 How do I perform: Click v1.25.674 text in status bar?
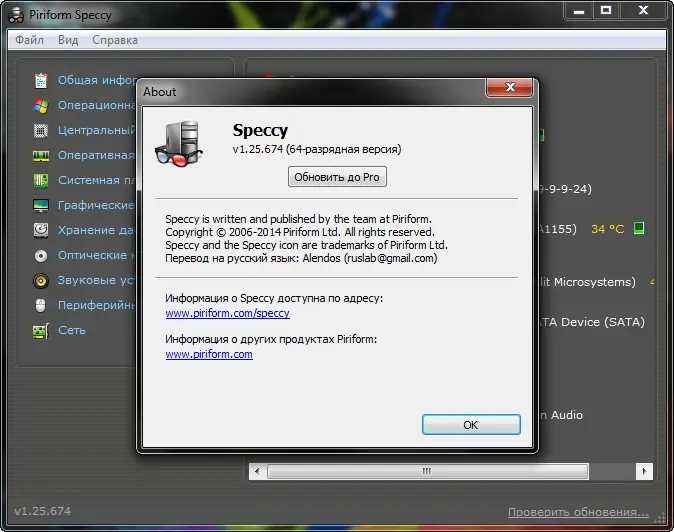click(x=43, y=511)
